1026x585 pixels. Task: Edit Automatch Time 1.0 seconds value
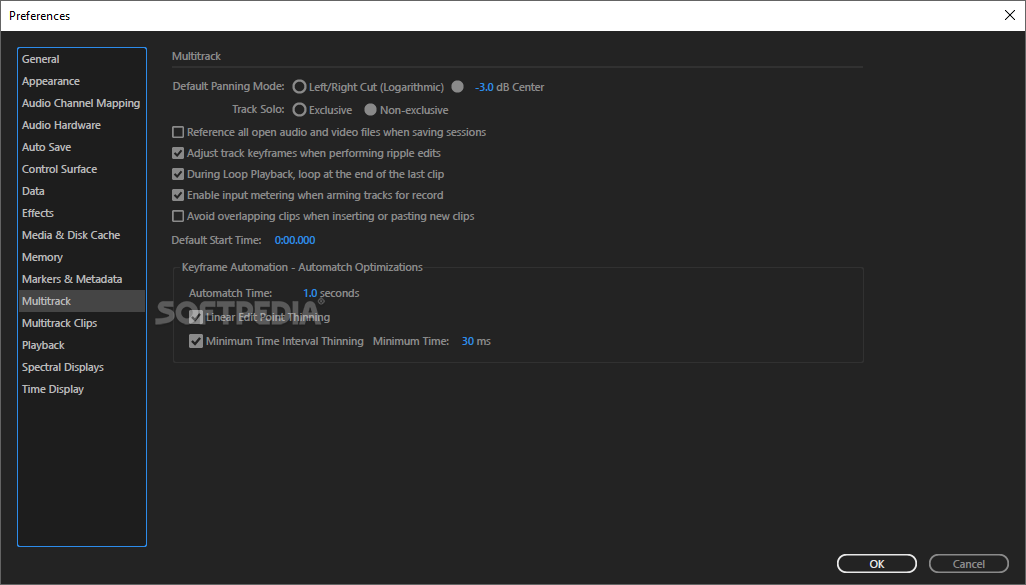tap(310, 293)
